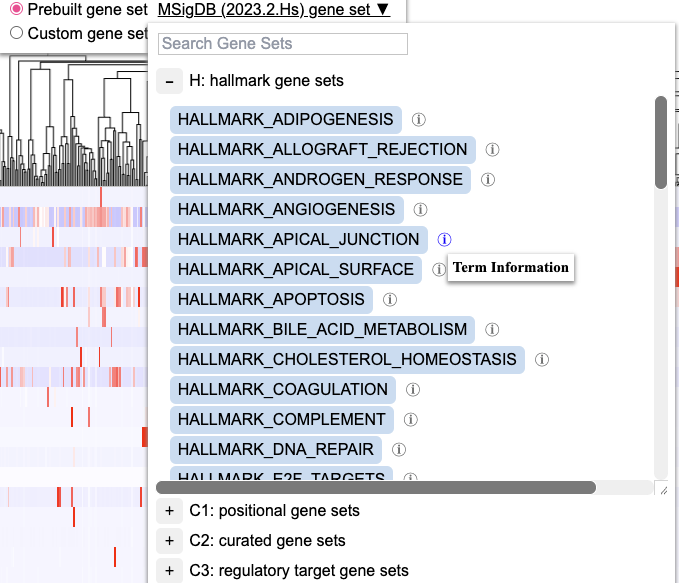Expand the C3: regulatory target gene sets group
The image size is (679, 583).
click(x=169, y=570)
